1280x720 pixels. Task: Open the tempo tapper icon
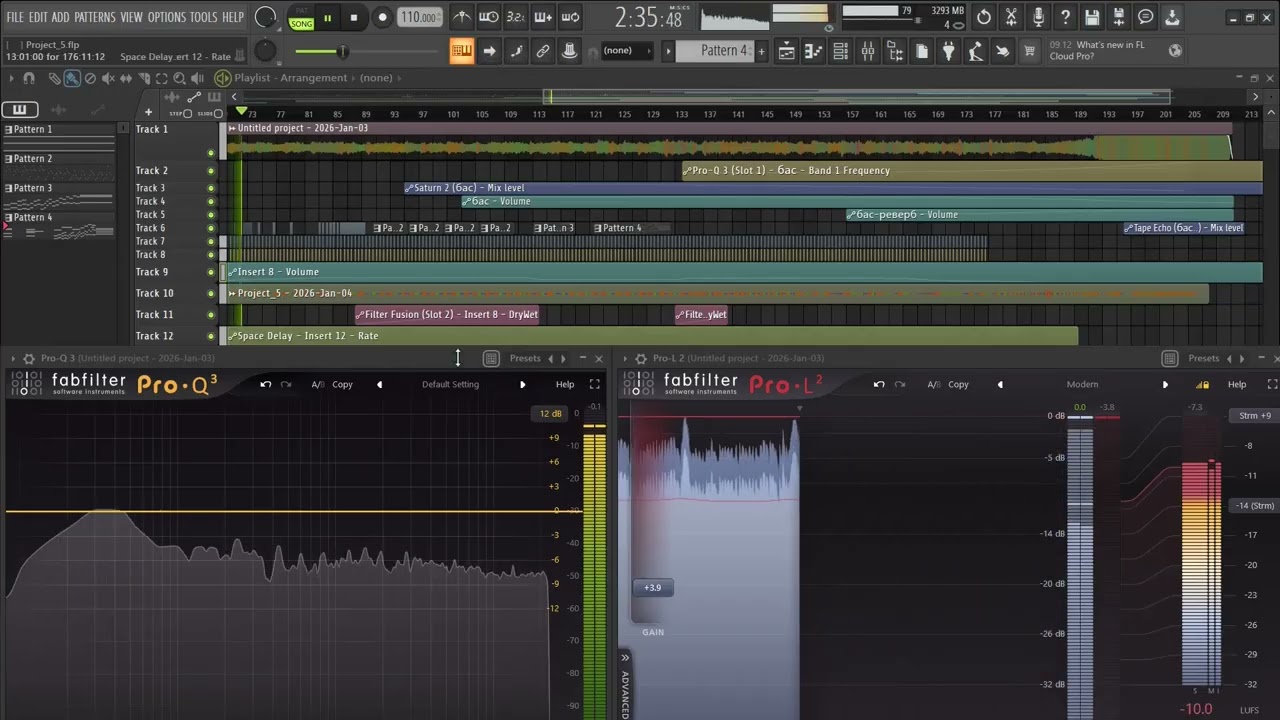click(976, 51)
